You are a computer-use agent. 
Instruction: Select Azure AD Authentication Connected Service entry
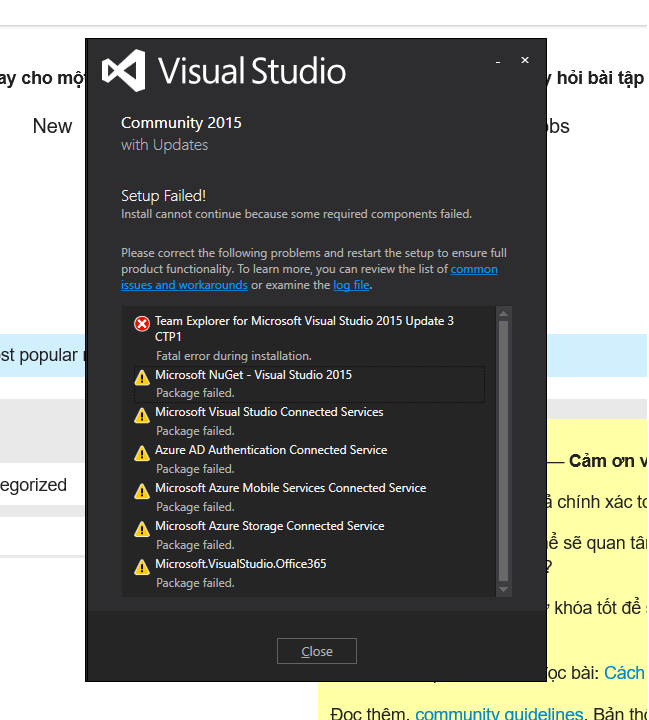(x=309, y=460)
